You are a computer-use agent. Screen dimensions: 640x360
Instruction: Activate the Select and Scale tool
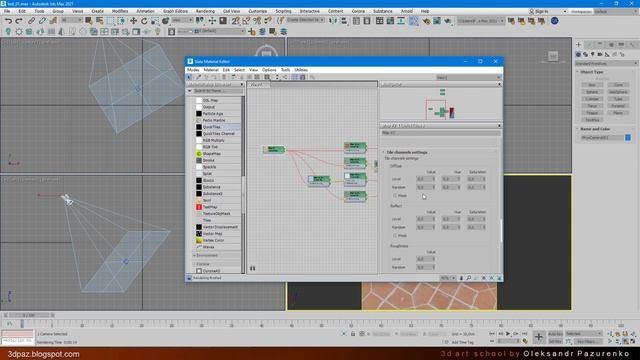(x=155, y=20)
